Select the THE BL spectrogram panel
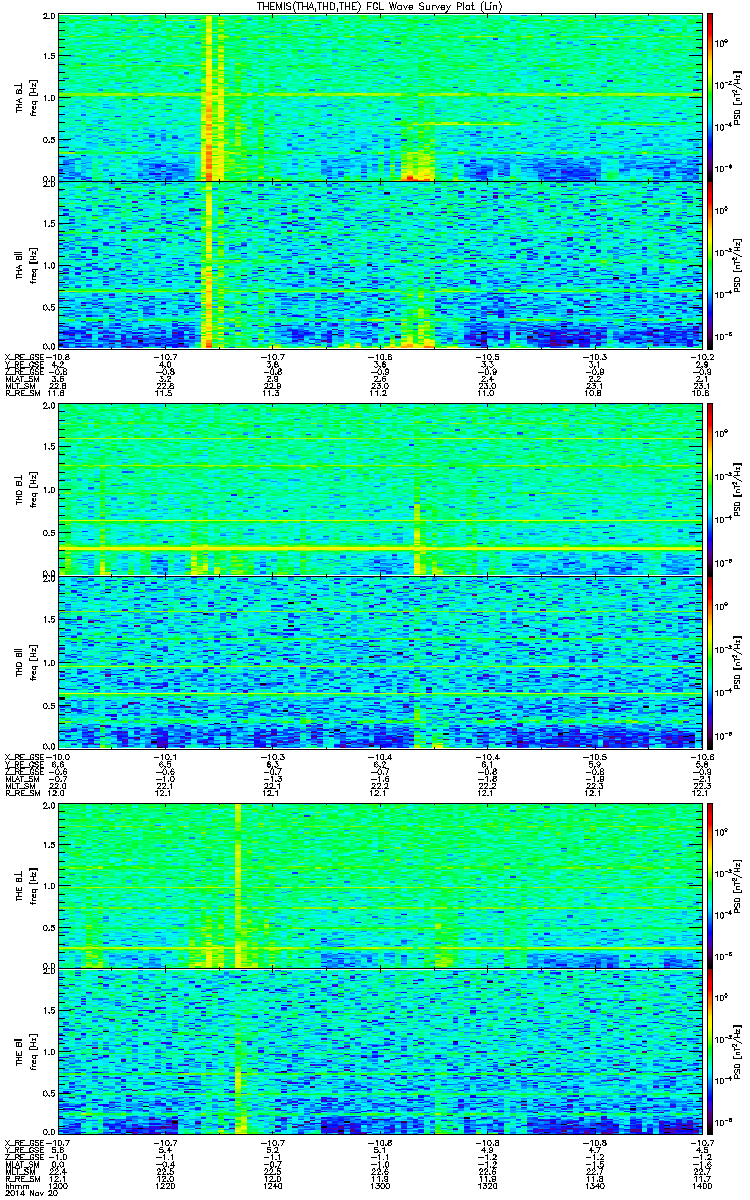The height and width of the screenshot is (1200, 750). pos(380,885)
